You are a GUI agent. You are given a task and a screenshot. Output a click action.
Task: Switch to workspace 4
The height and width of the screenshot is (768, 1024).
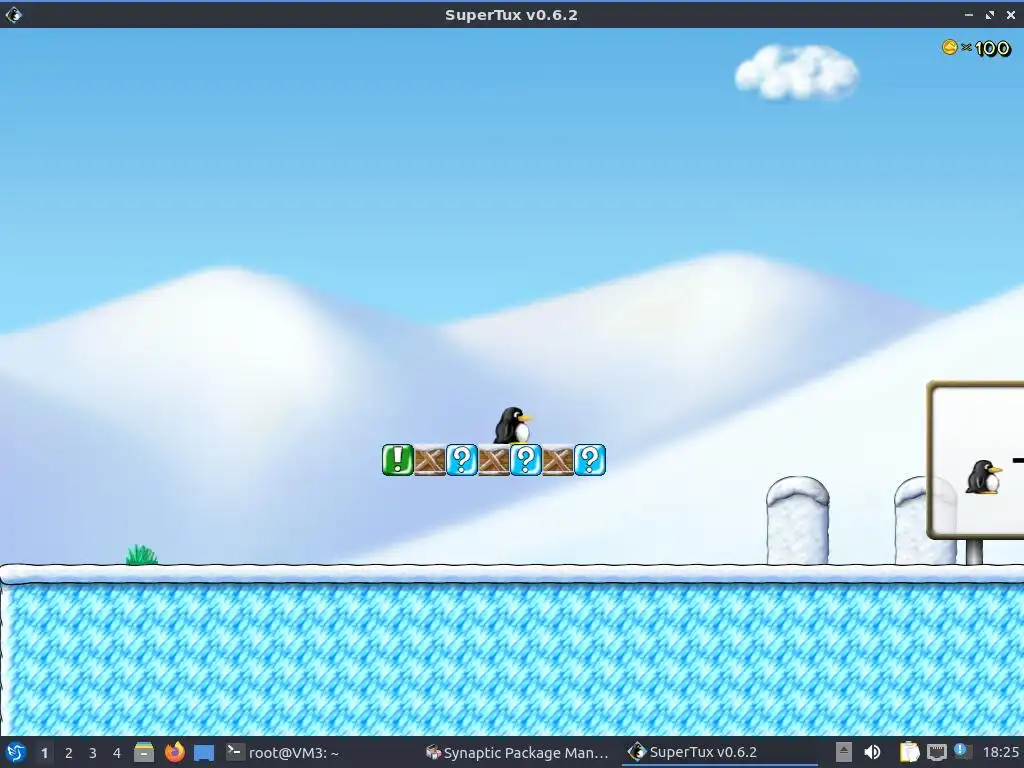[x=117, y=753]
